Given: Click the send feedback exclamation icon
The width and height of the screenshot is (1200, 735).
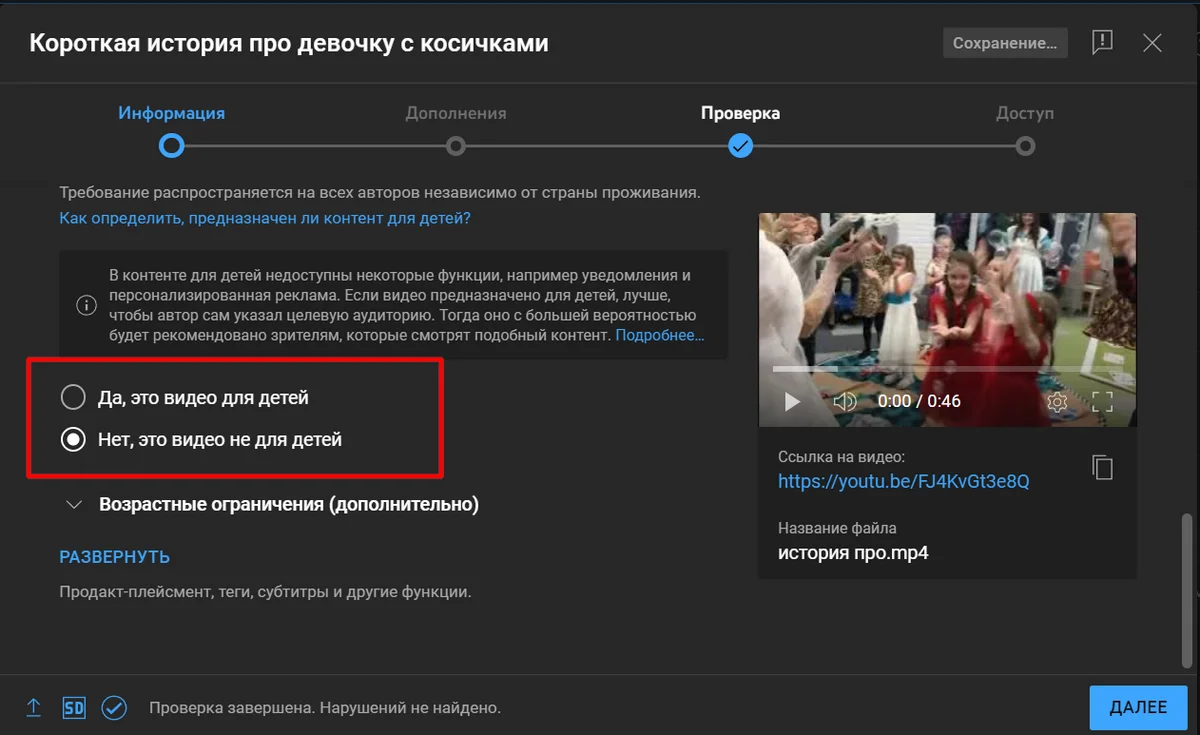Looking at the screenshot, I should pyautogui.click(x=1102, y=43).
